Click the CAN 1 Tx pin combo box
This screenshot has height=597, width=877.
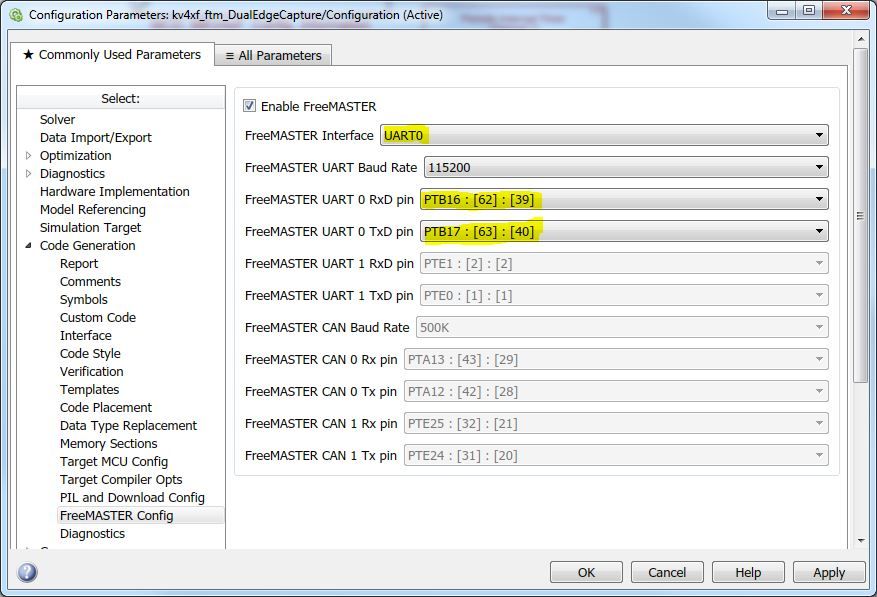[x=616, y=455]
